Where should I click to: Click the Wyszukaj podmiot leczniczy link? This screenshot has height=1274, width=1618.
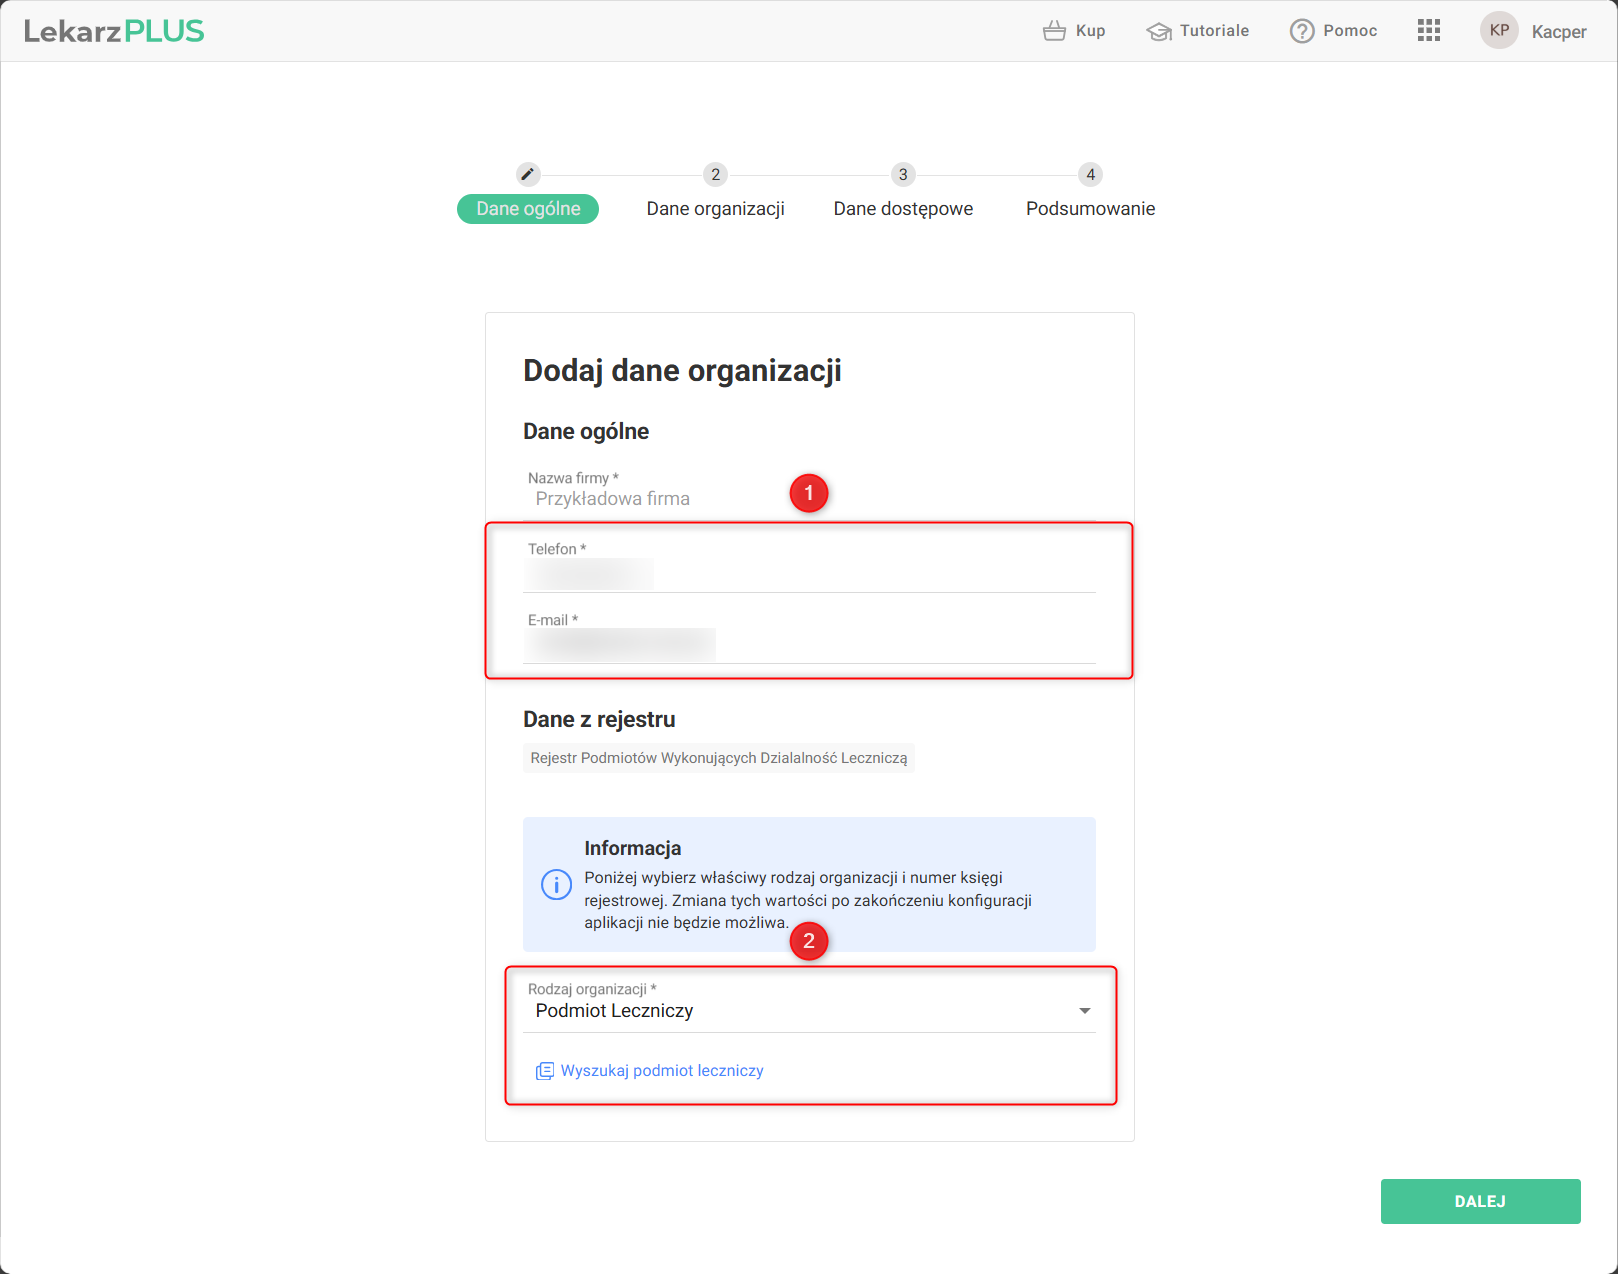(662, 1071)
